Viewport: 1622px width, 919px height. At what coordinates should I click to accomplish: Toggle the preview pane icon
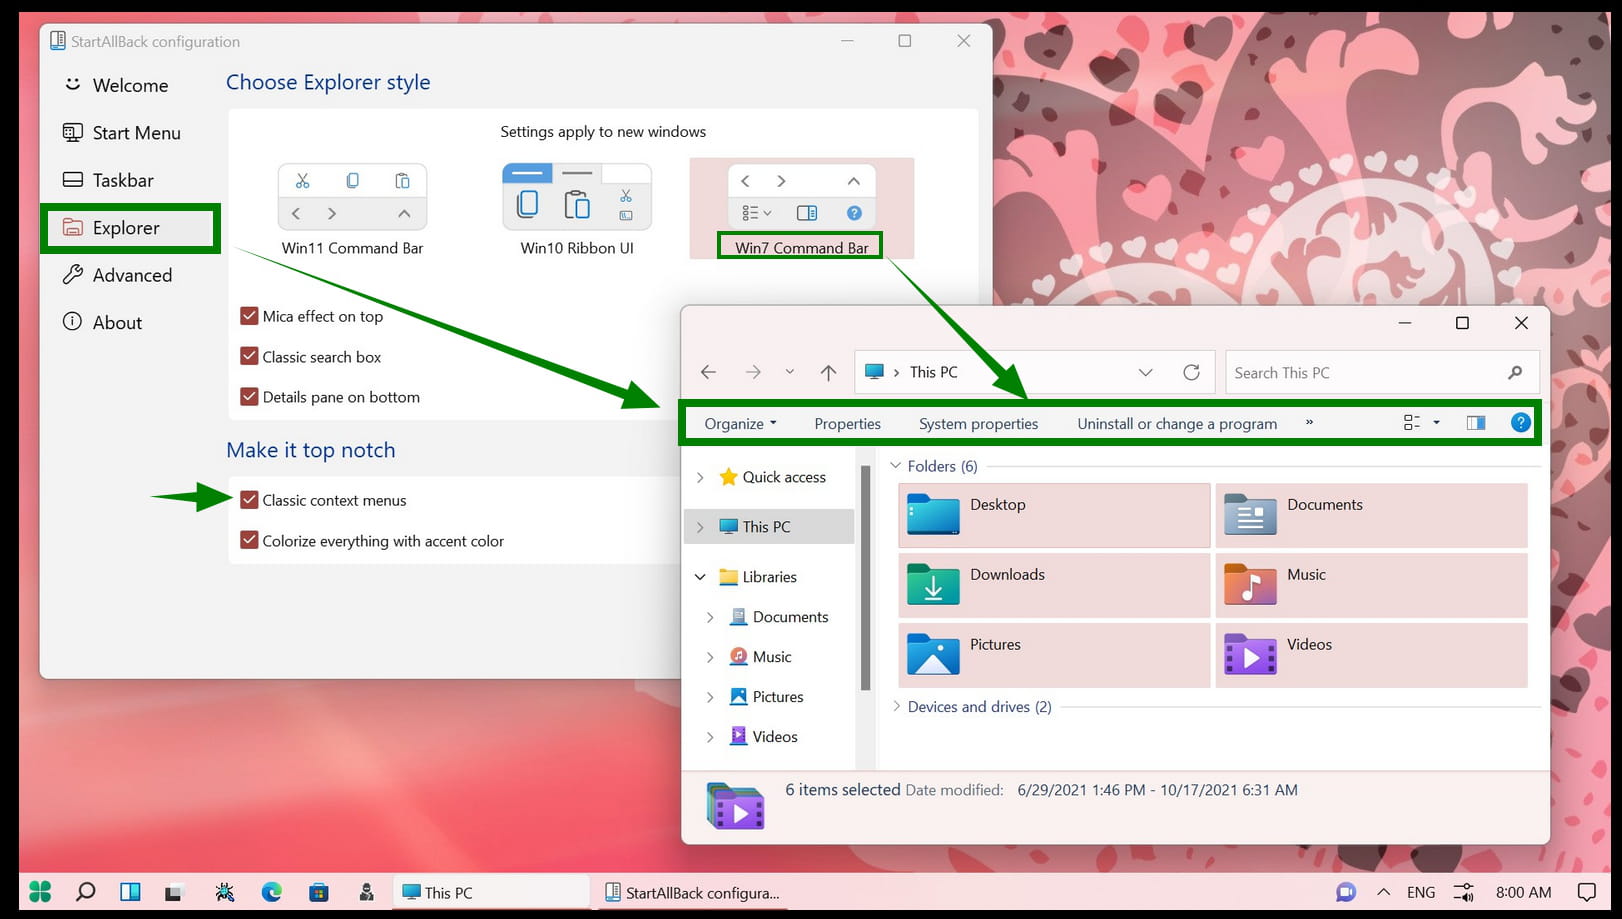[1476, 423]
